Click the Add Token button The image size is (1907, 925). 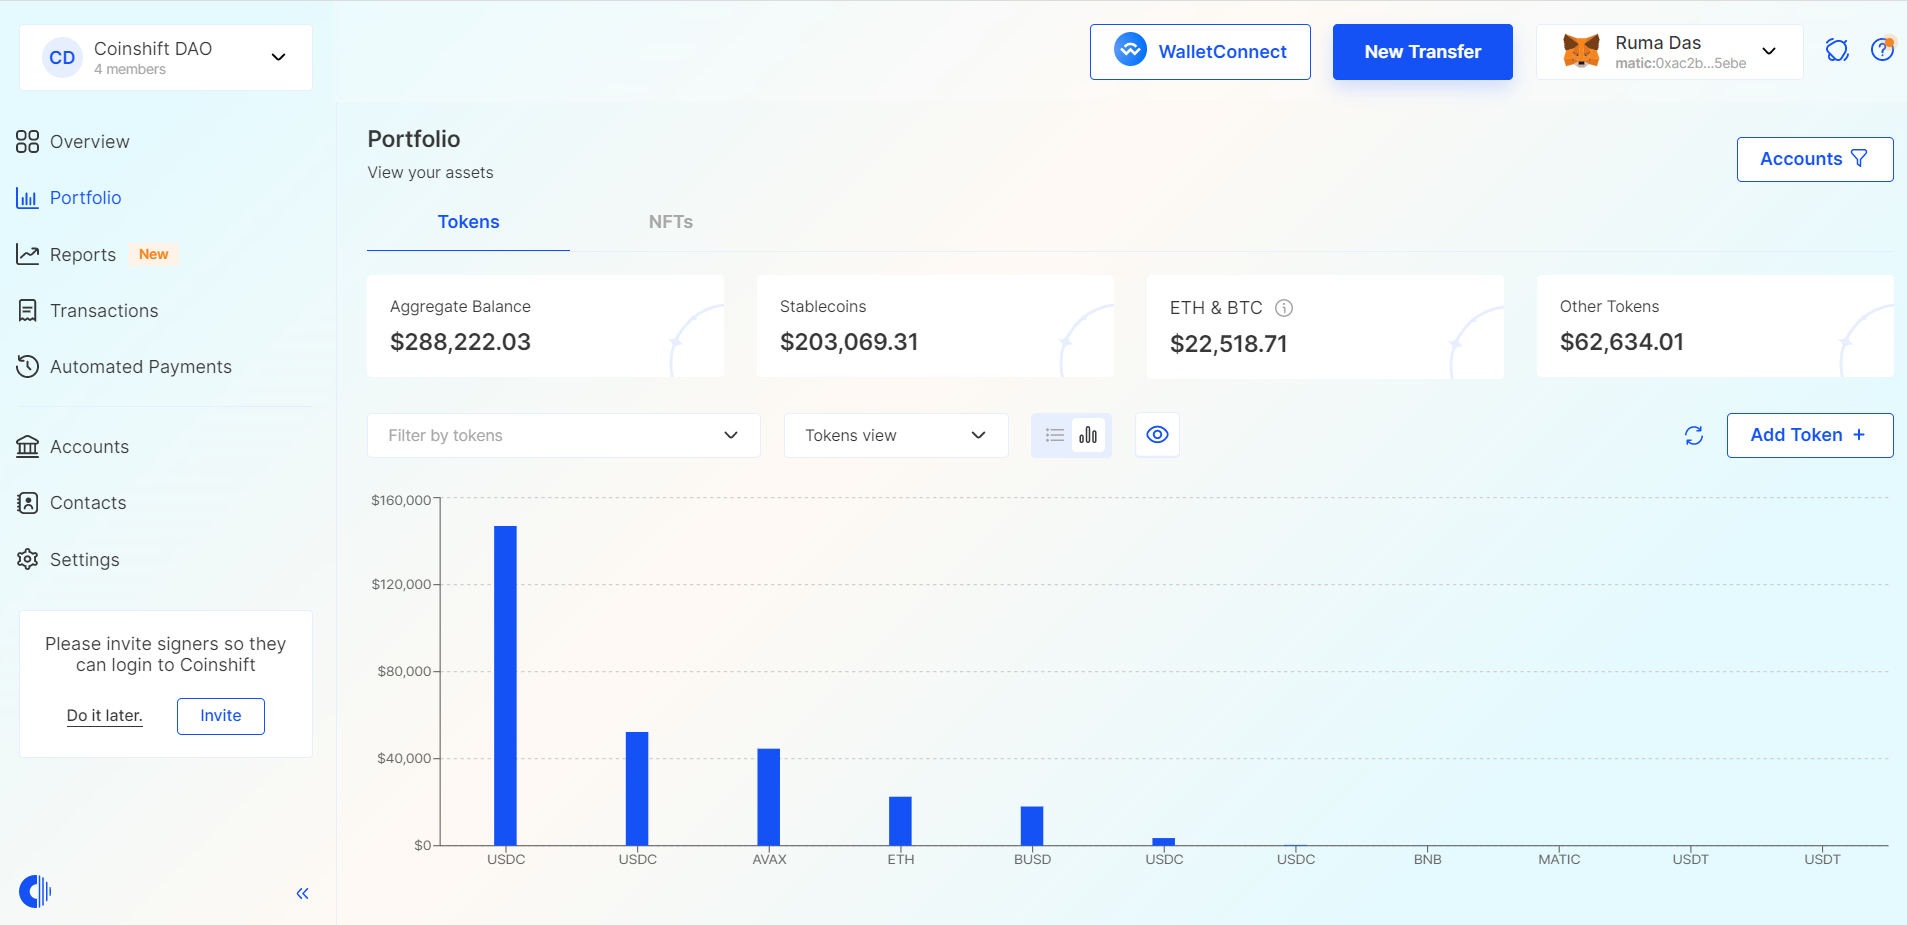tap(1809, 435)
